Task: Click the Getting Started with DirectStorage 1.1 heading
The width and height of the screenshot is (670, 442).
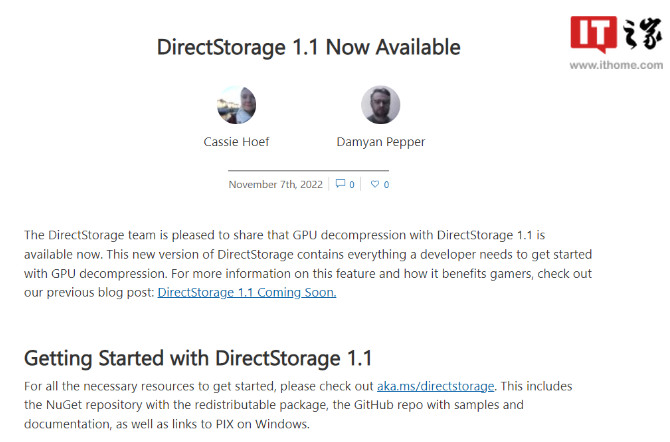Action: point(198,358)
